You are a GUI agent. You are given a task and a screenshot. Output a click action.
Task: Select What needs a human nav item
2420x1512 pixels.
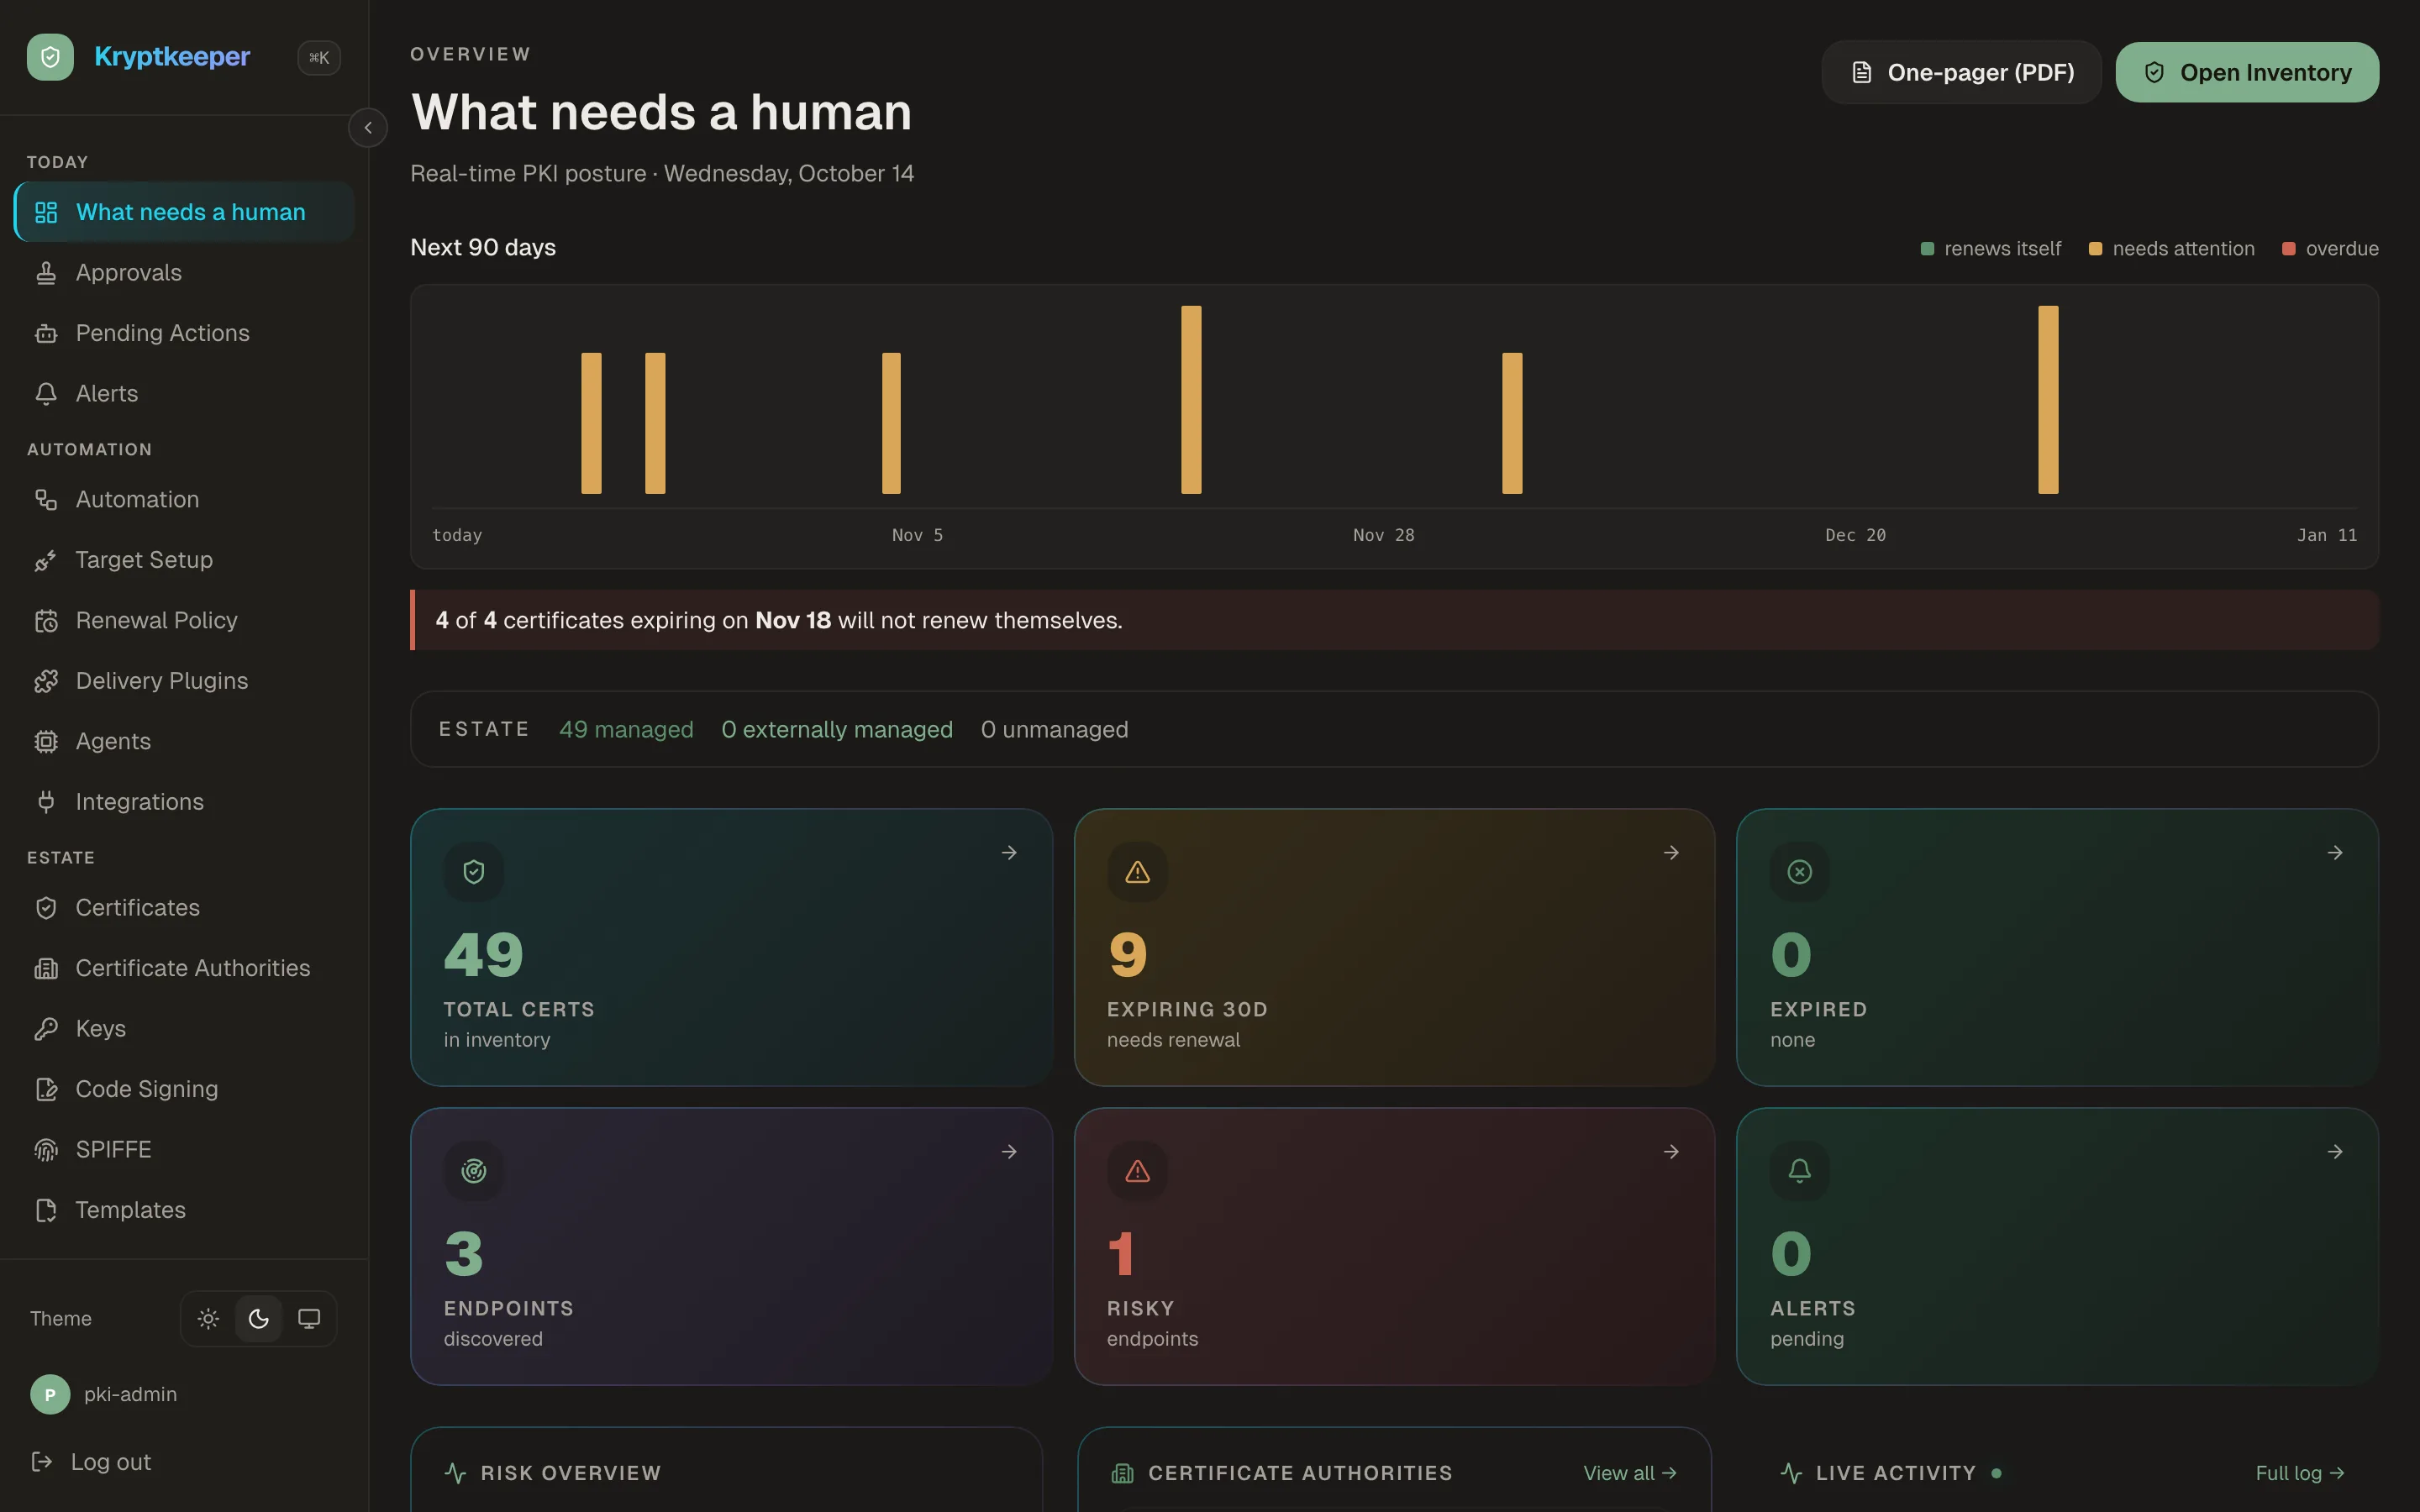point(184,212)
